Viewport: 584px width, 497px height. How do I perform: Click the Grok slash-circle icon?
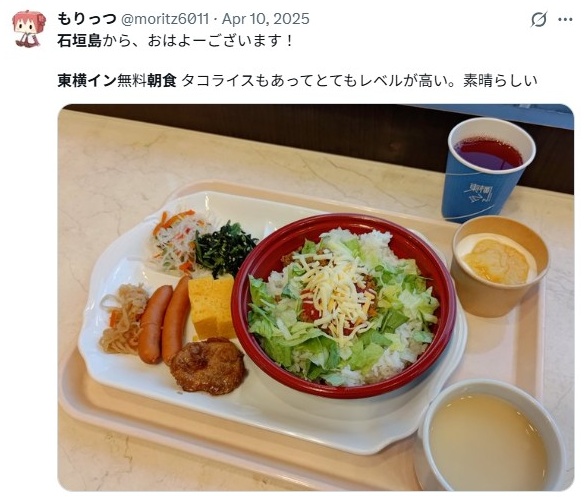(x=539, y=19)
